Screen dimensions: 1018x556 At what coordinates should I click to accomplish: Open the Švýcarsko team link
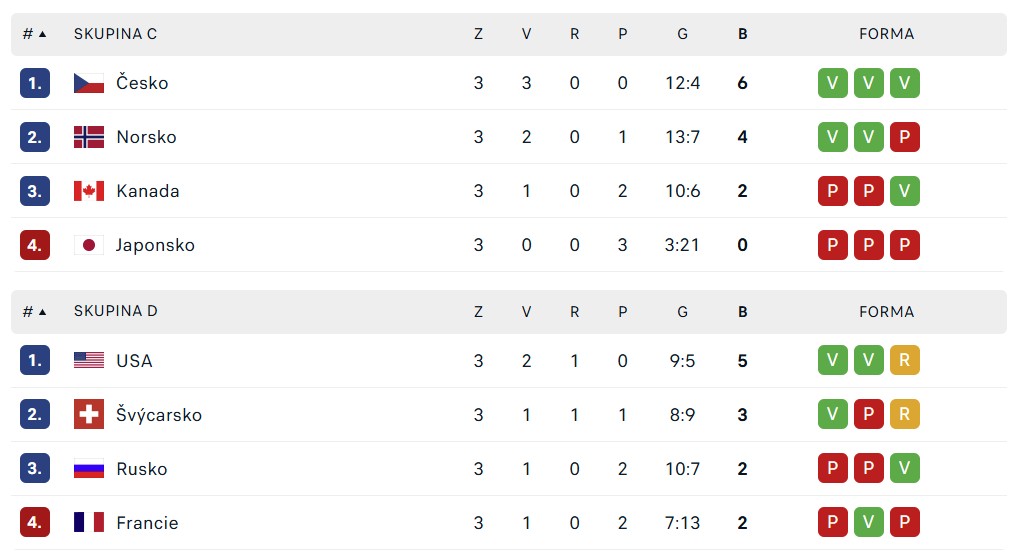159,414
